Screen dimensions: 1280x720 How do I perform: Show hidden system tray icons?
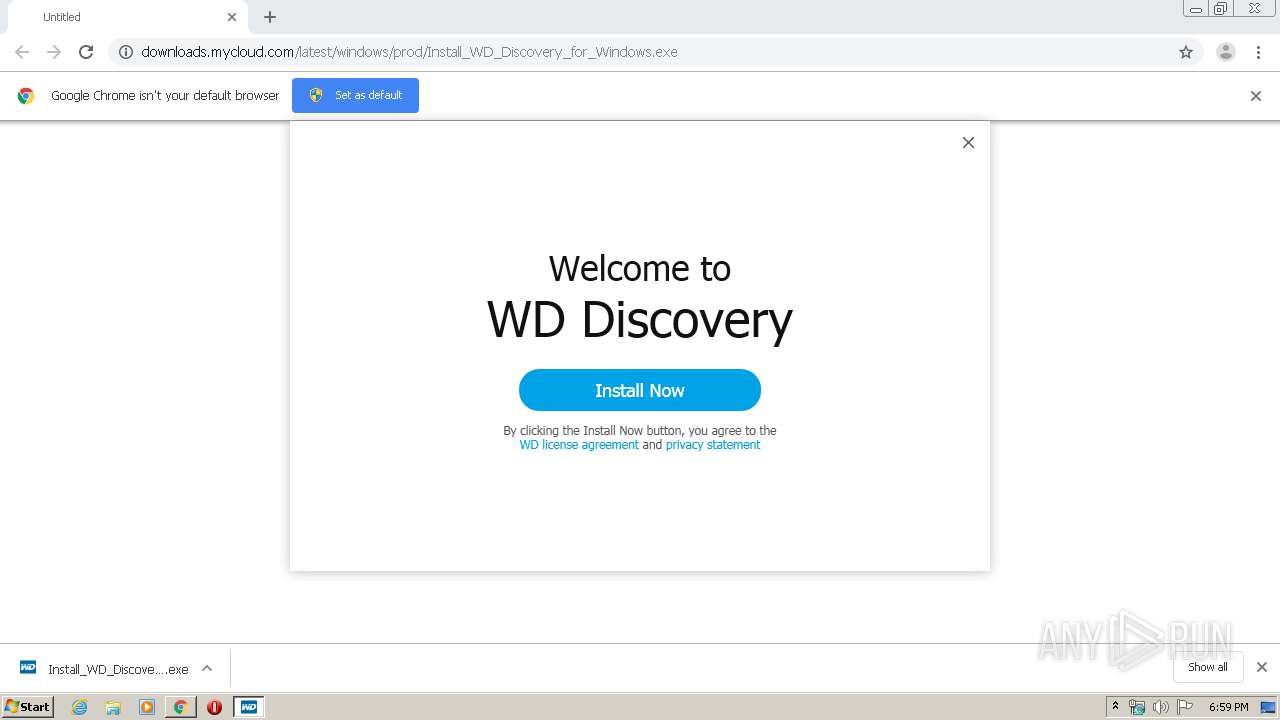1115,707
